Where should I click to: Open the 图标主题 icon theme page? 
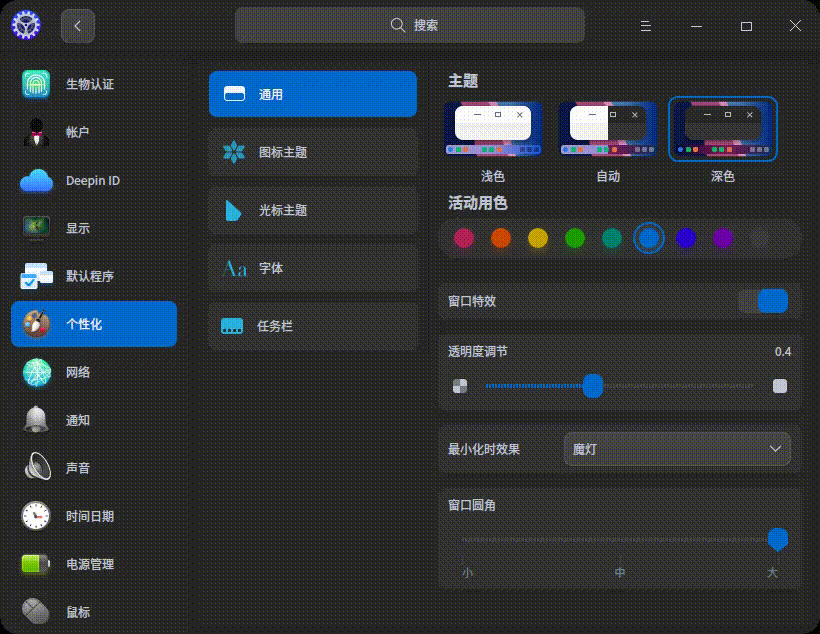pos(313,152)
